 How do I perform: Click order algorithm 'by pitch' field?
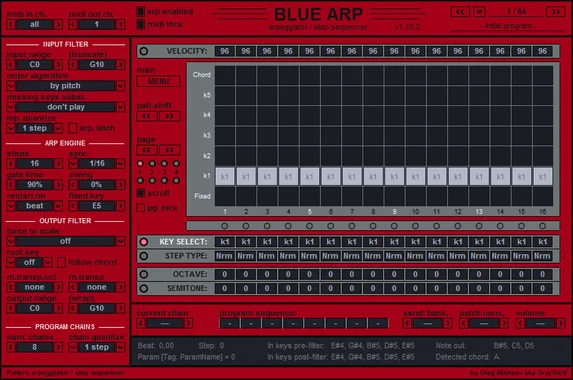tap(65, 86)
